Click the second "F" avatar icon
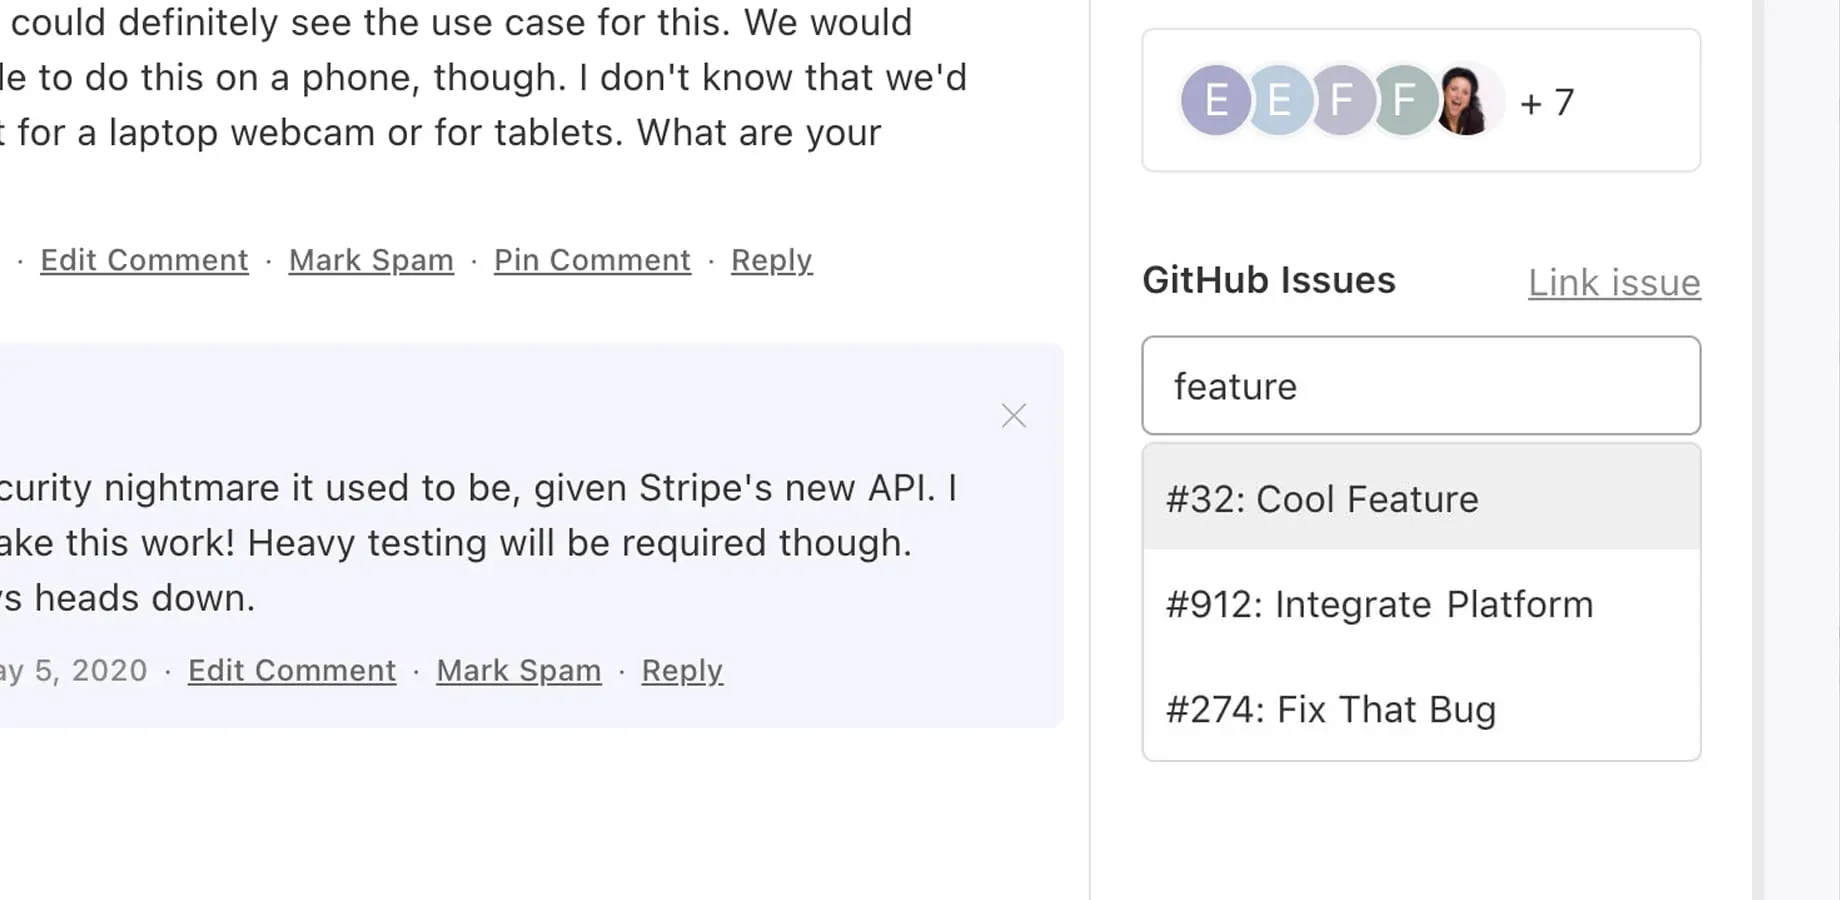The image size is (1840, 900). 1403,100
